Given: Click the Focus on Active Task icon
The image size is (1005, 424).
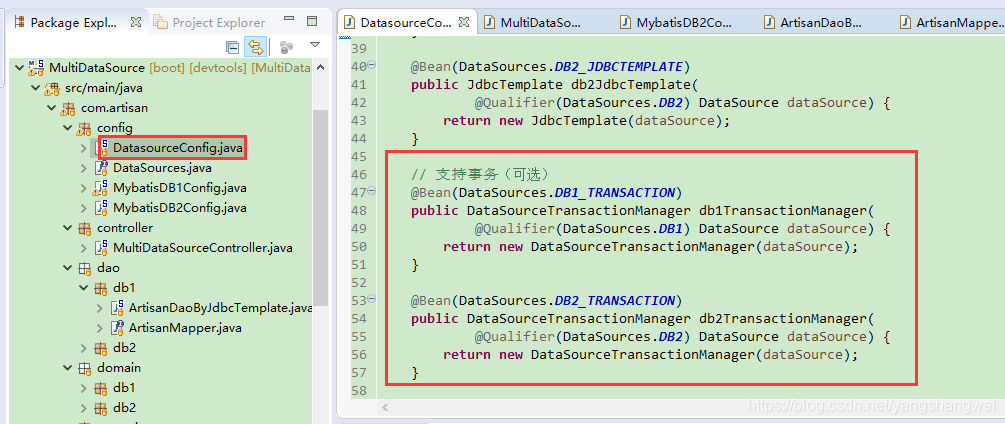Looking at the screenshot, I should (286, 46).
